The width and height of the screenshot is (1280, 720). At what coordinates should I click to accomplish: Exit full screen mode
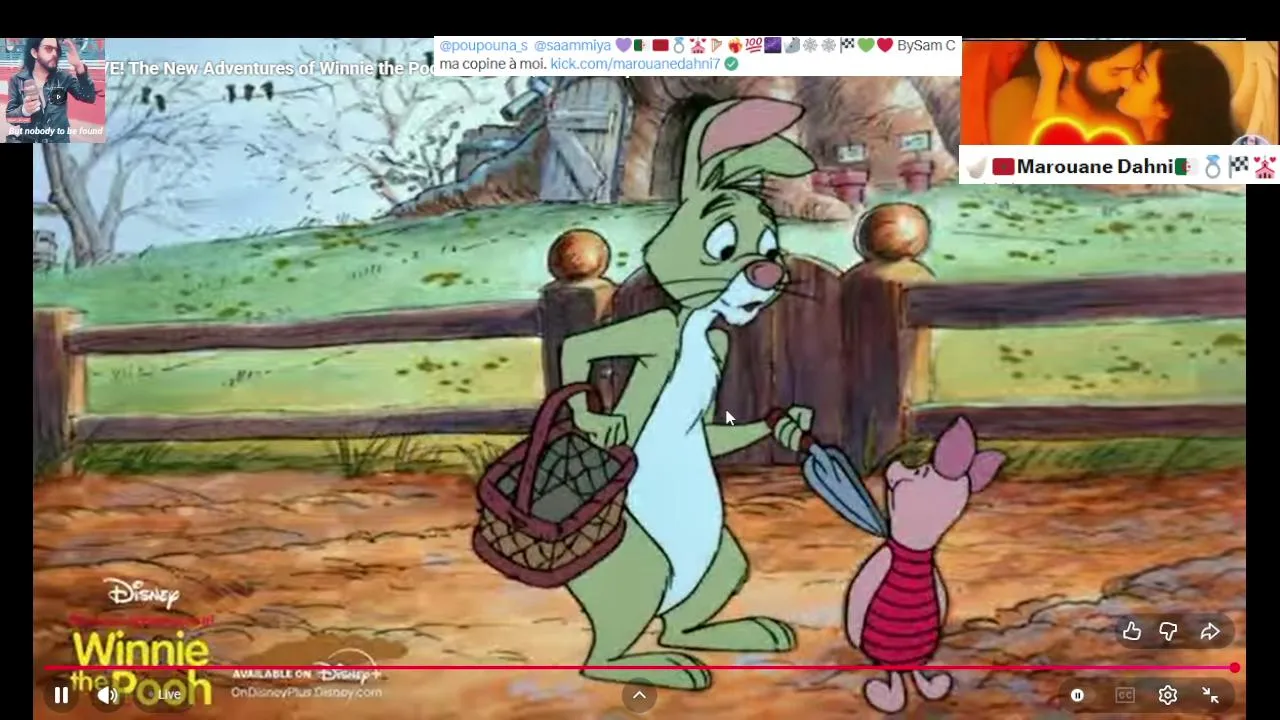[1211, 695]
